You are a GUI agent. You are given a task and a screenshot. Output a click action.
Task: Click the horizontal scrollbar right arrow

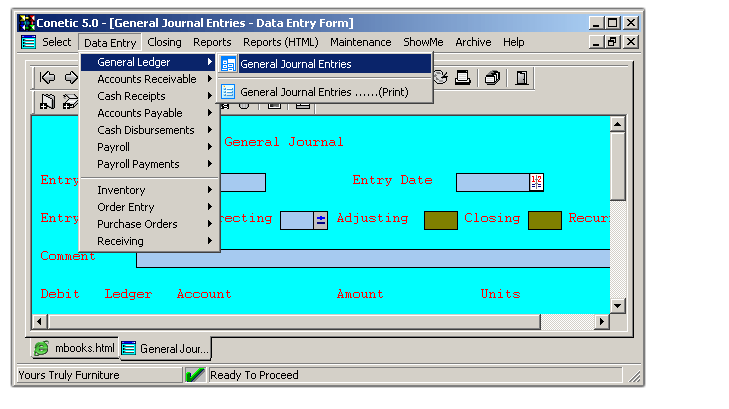point(602,321)
